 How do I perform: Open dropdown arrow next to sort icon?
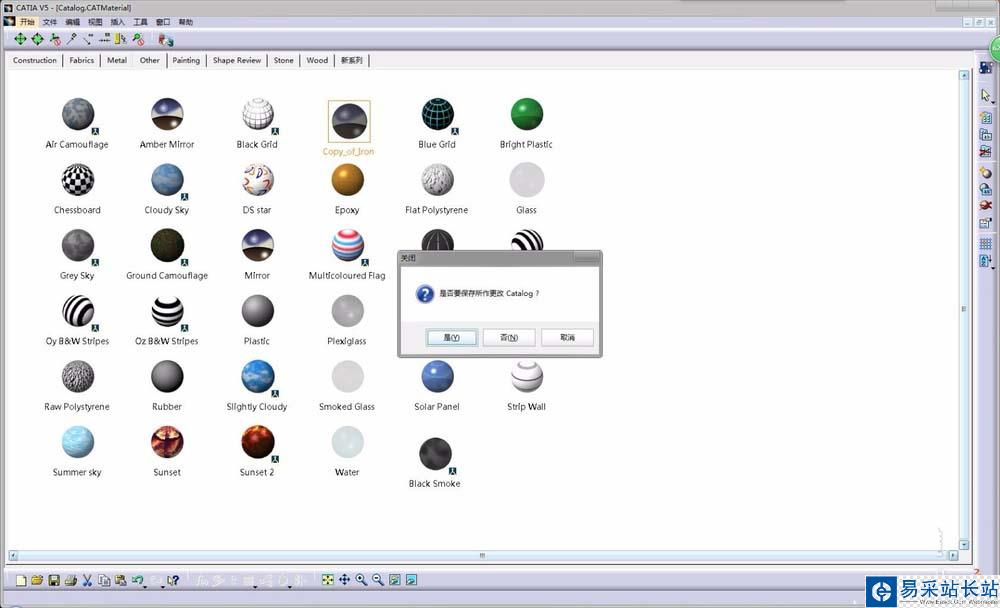click(x=993, y=269)
